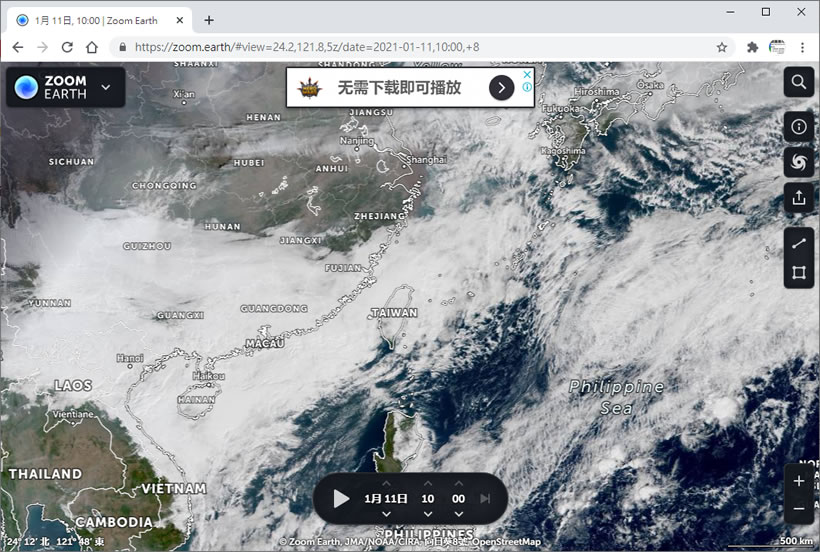The height and width of the screenshot is (552, 820).
Task: Reload the Zoom Earth page
Action: pos(67,47)
